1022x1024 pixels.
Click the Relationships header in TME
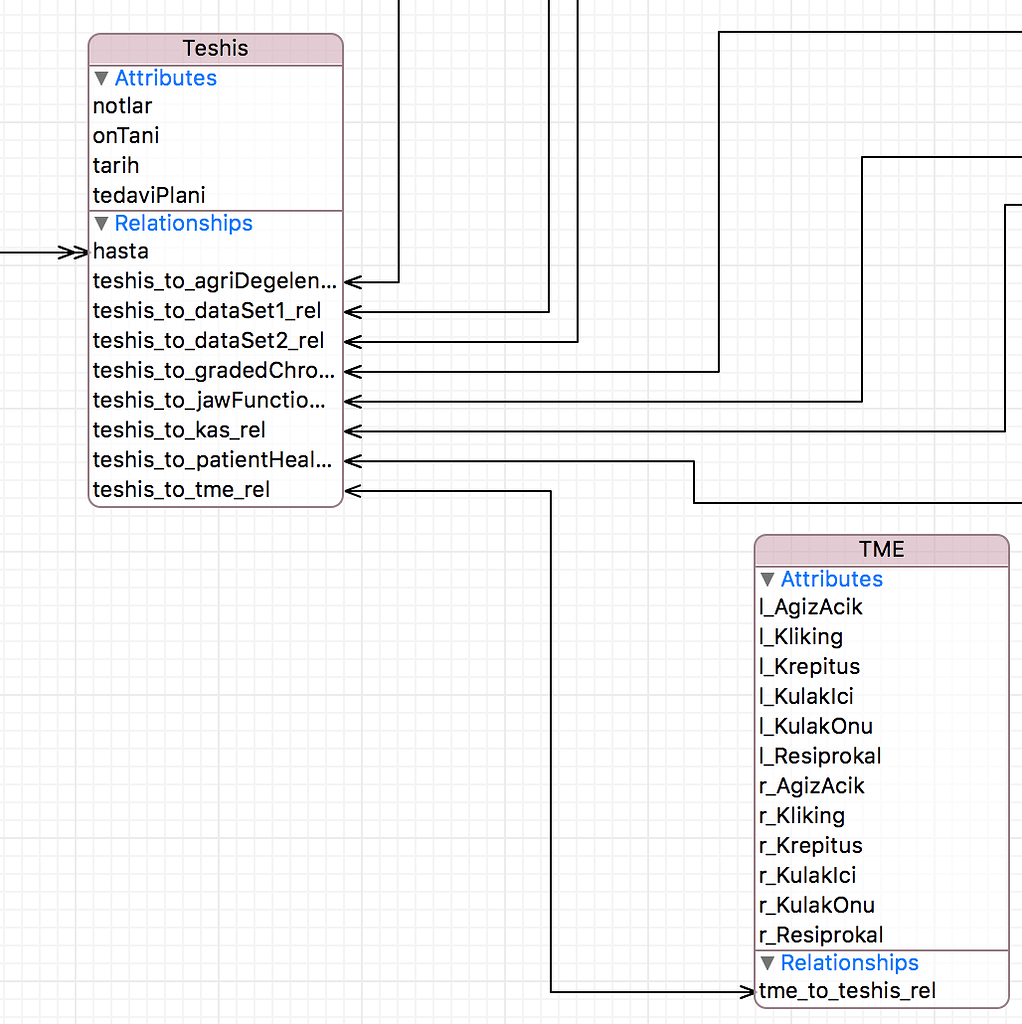click(850, 963)
